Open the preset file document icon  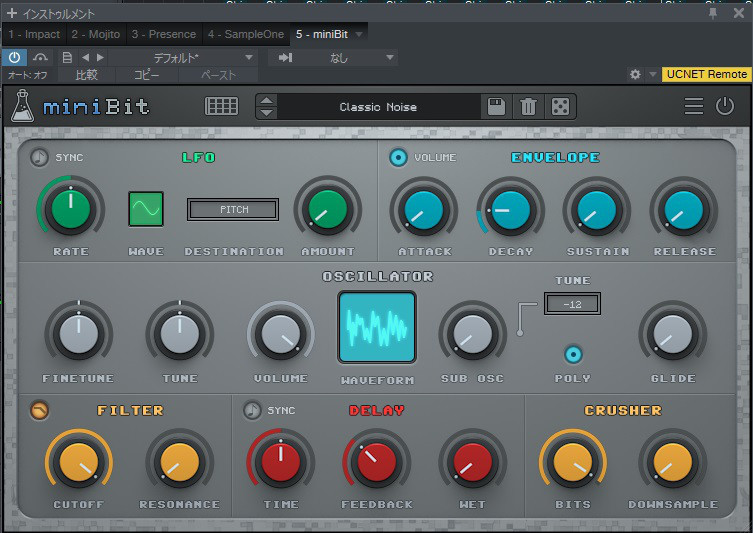(x=67, y=58)
